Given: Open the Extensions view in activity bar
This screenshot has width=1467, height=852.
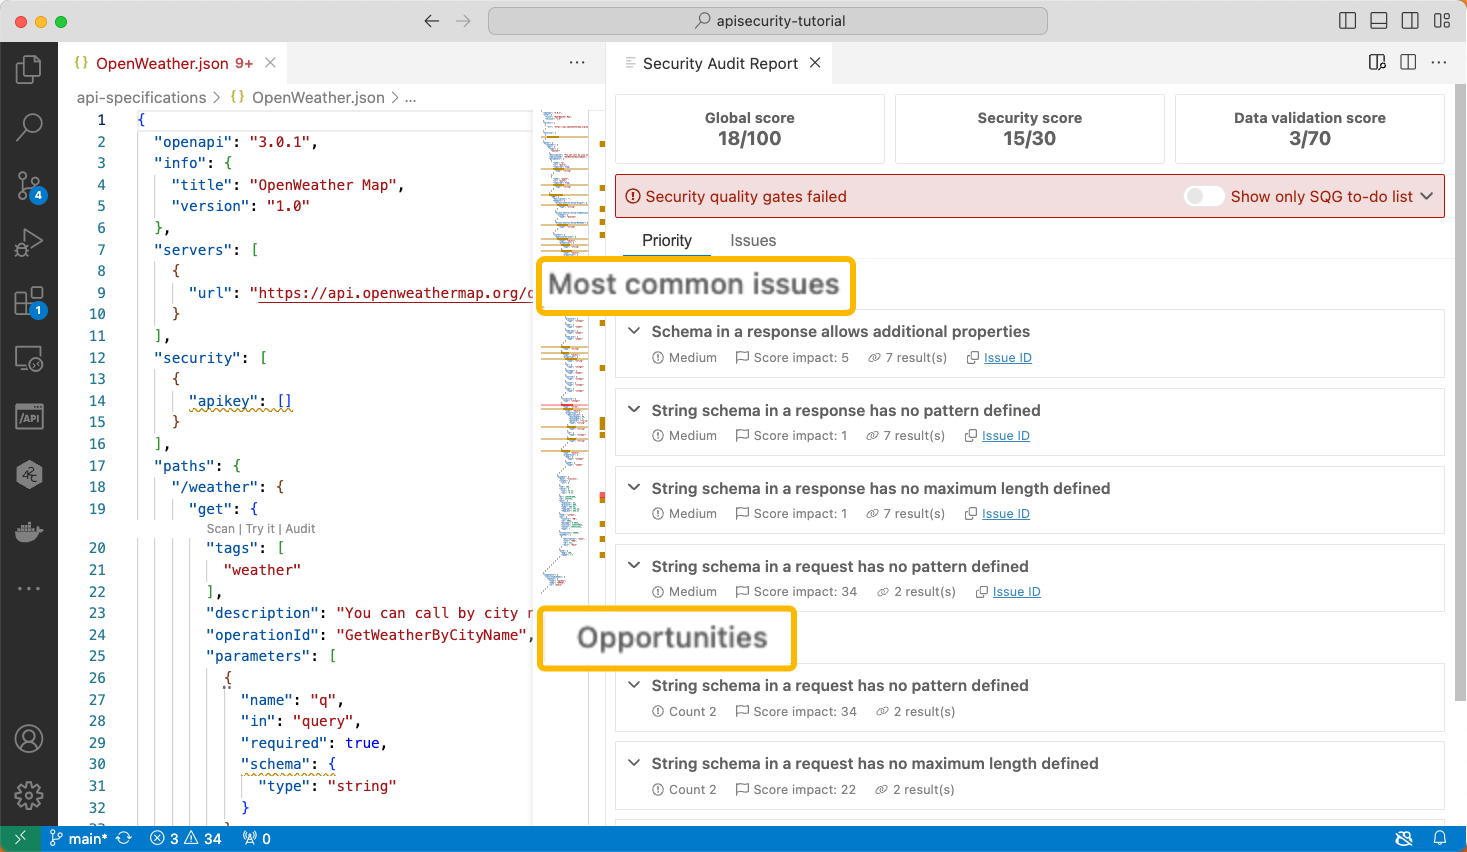Looking at the screenshot, I should 29,301.
